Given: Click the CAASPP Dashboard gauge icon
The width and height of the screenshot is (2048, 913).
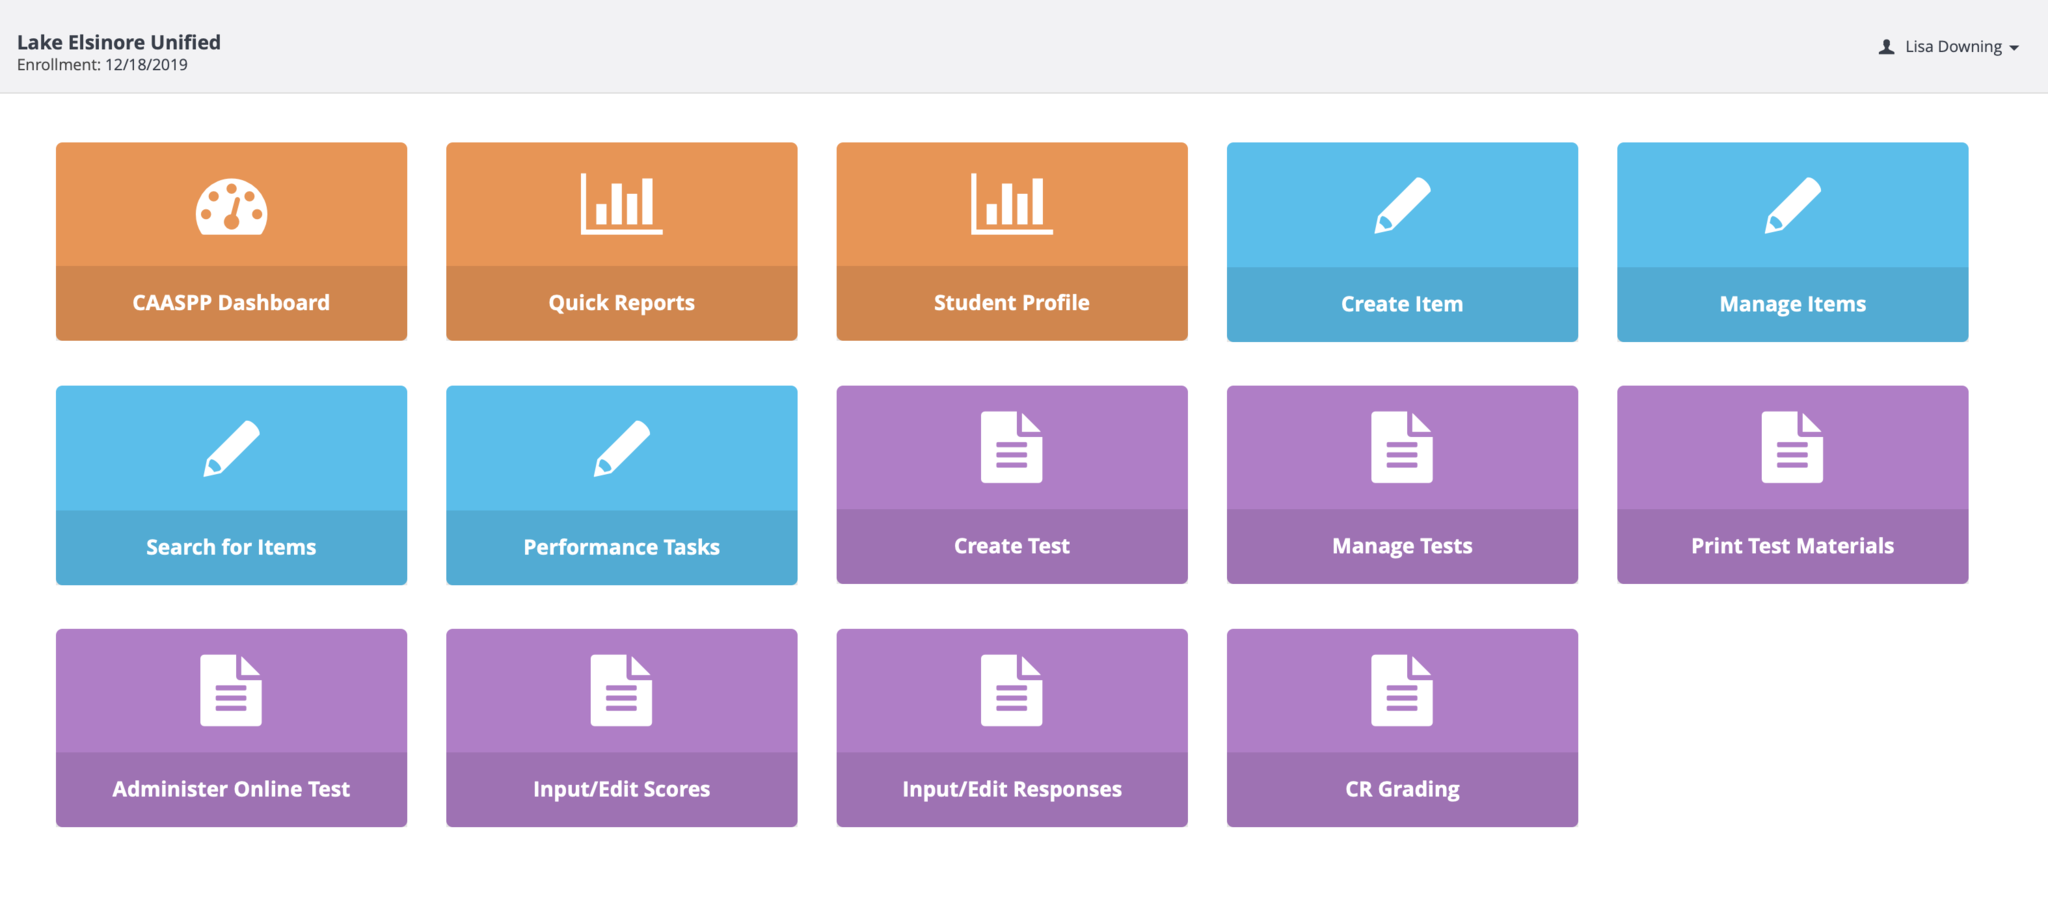Looking at the screenshot, I should click(x=231, y=207).
